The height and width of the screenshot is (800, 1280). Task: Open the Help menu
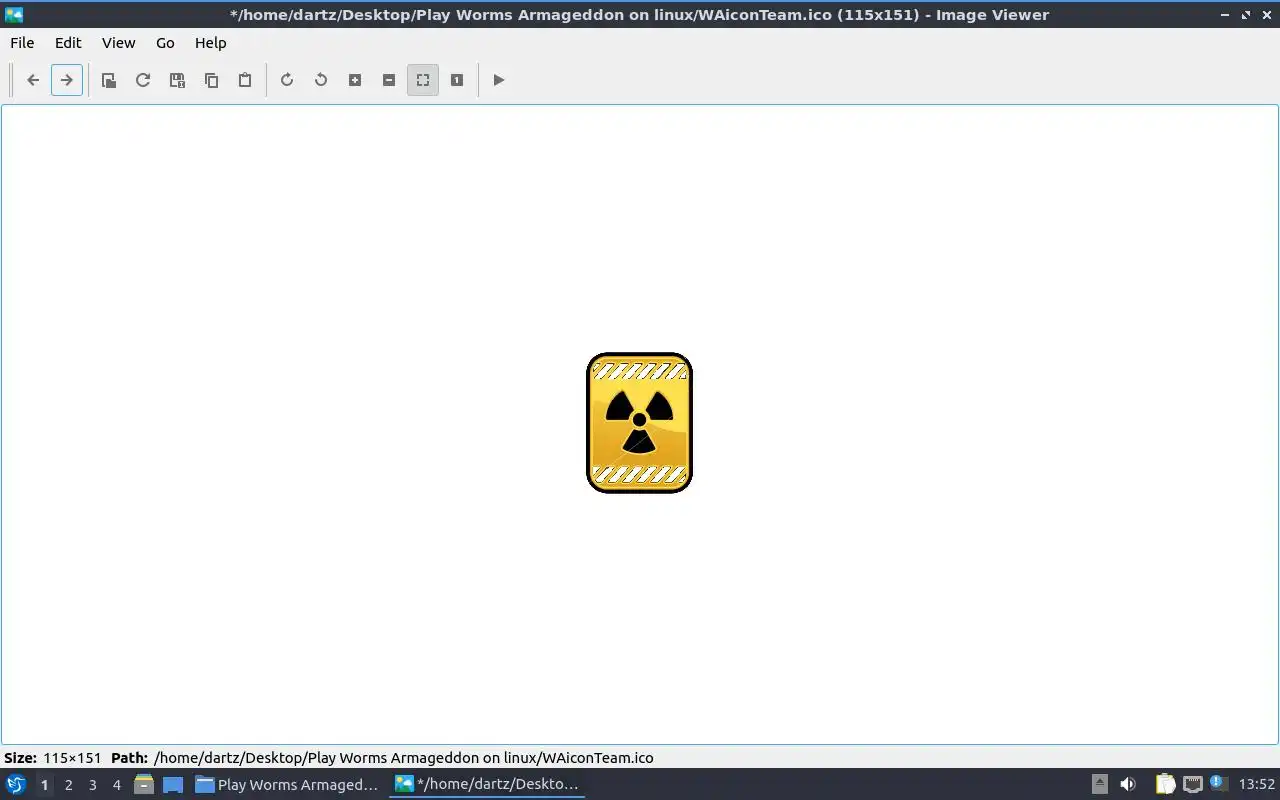pyautogui.click(x=210, y=43)
